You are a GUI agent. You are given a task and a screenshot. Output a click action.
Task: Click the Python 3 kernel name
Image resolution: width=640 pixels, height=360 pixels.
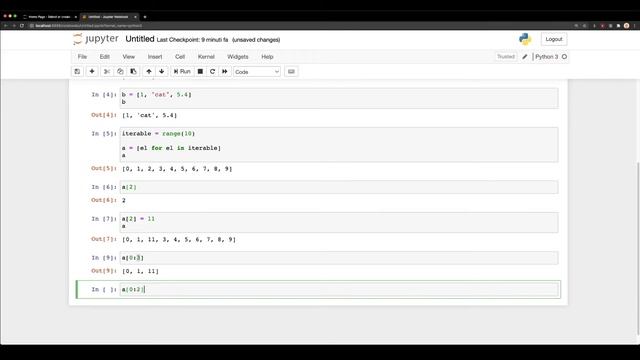tap(547, 57)
